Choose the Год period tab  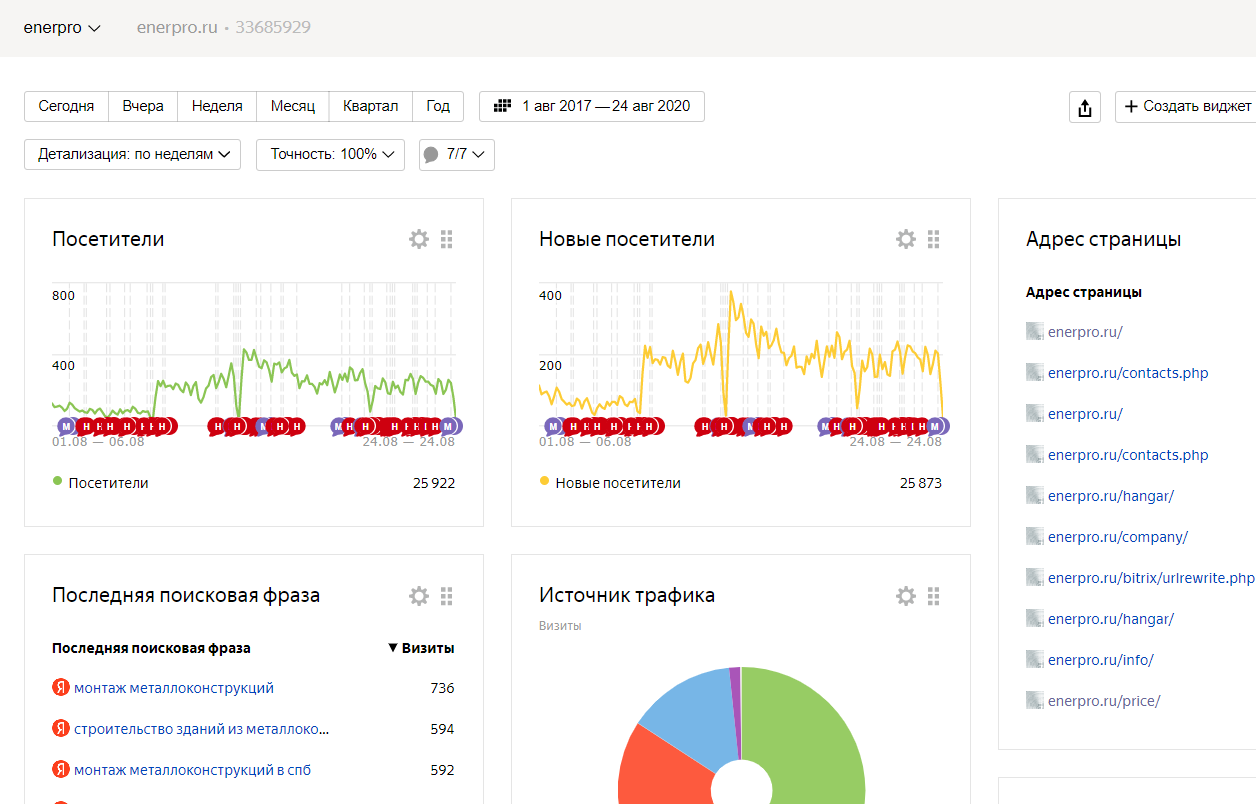pos(438,106)
